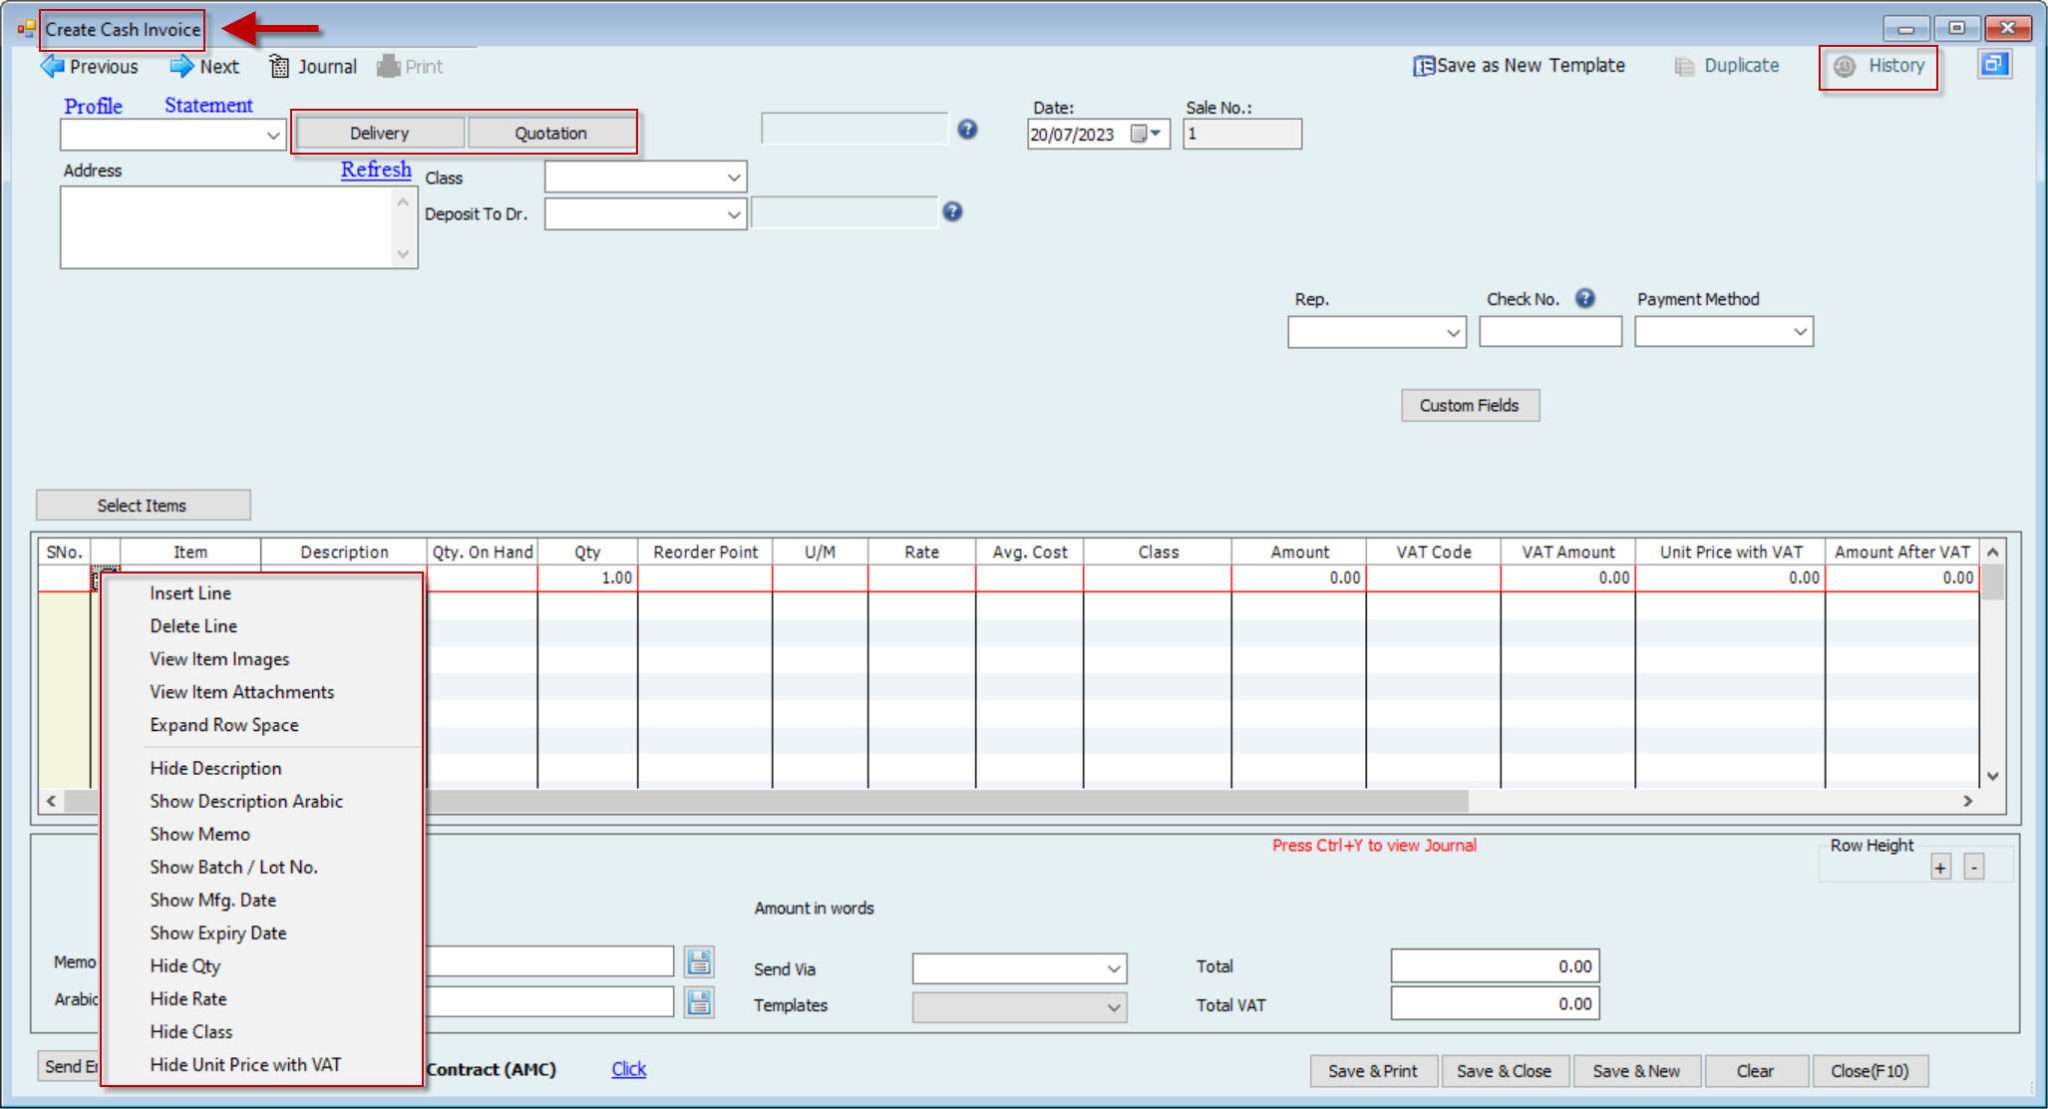Click the Previous arrow icon
2048x1109 pixels.
click(x=52, y=66)
